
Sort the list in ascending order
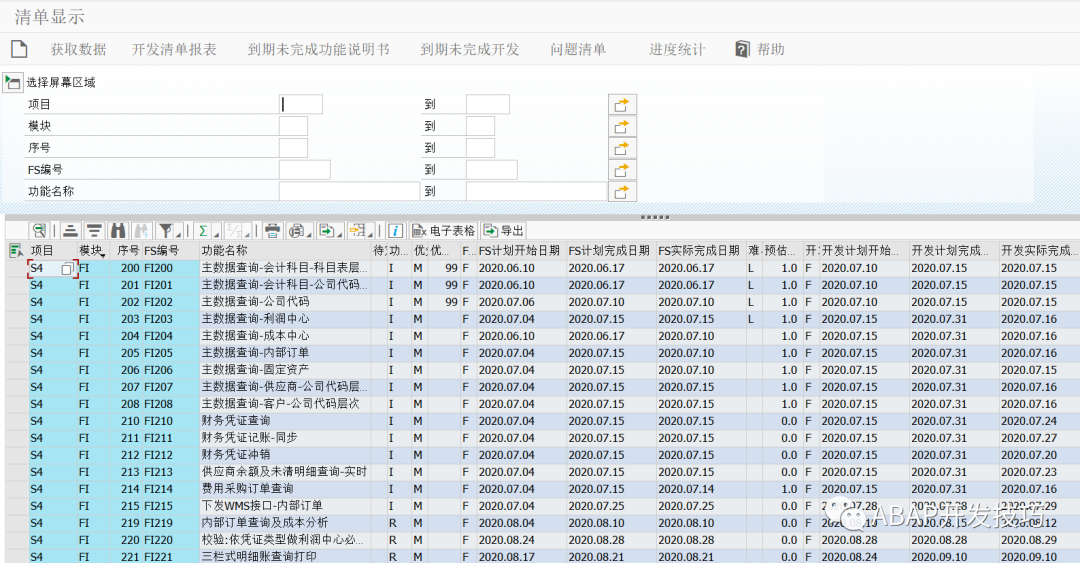tap(70, 231)
